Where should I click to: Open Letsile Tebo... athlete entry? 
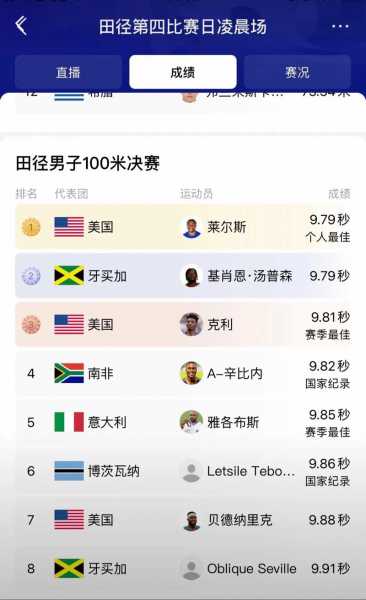click(251, 471)
